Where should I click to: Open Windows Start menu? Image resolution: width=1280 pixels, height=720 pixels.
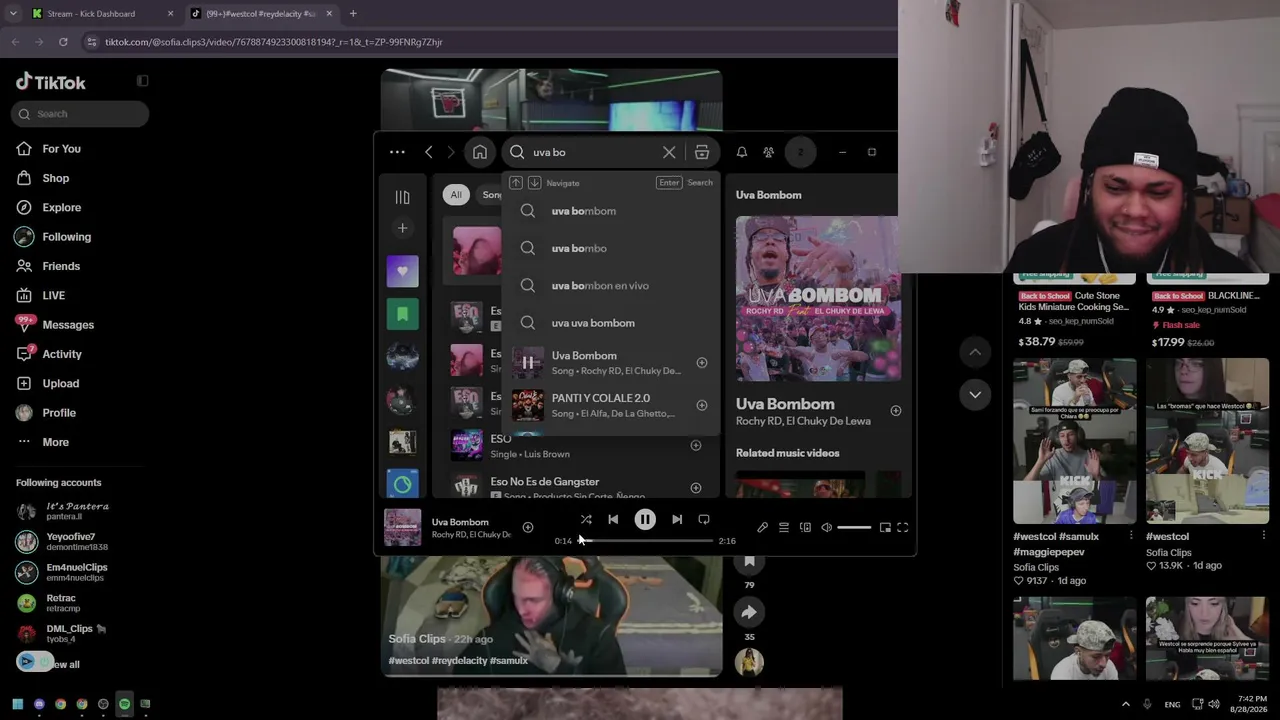pos(18,704)
